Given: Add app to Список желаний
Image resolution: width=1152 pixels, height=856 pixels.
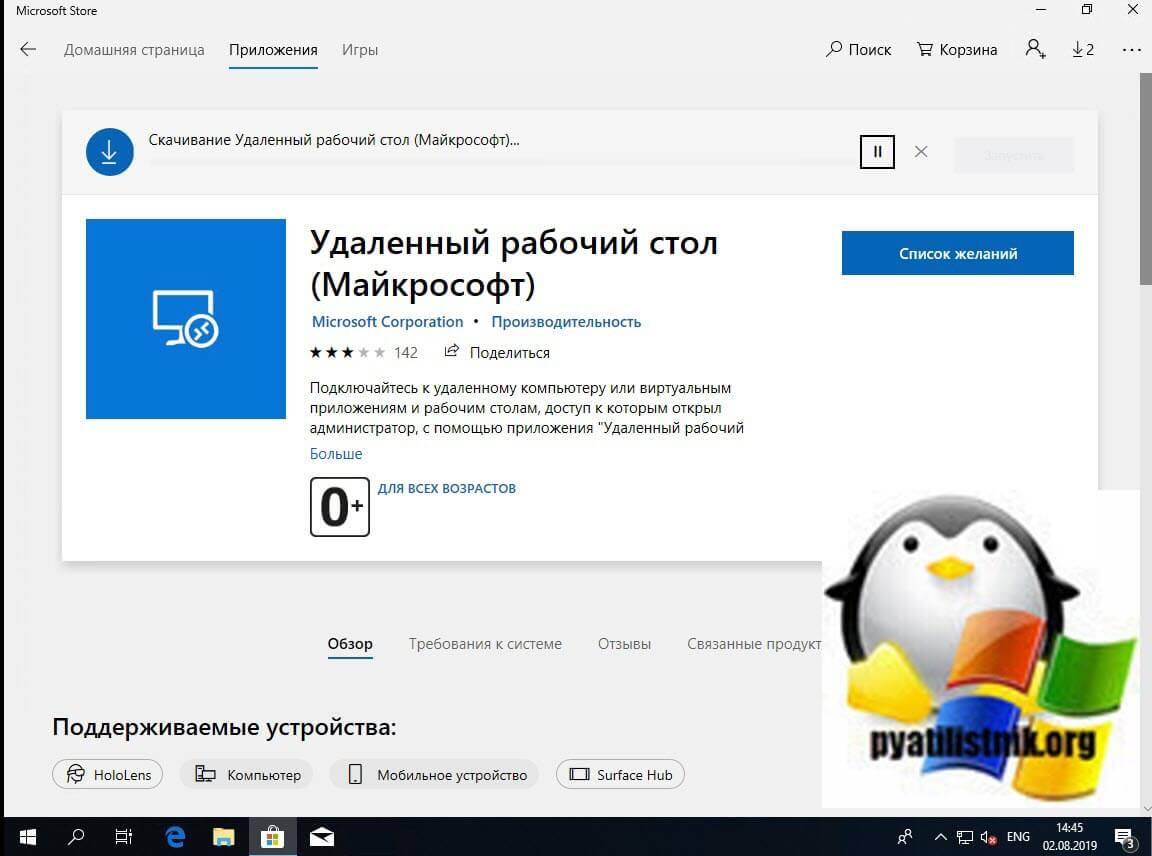Looking at the screenshot, I should pos(957,253).
